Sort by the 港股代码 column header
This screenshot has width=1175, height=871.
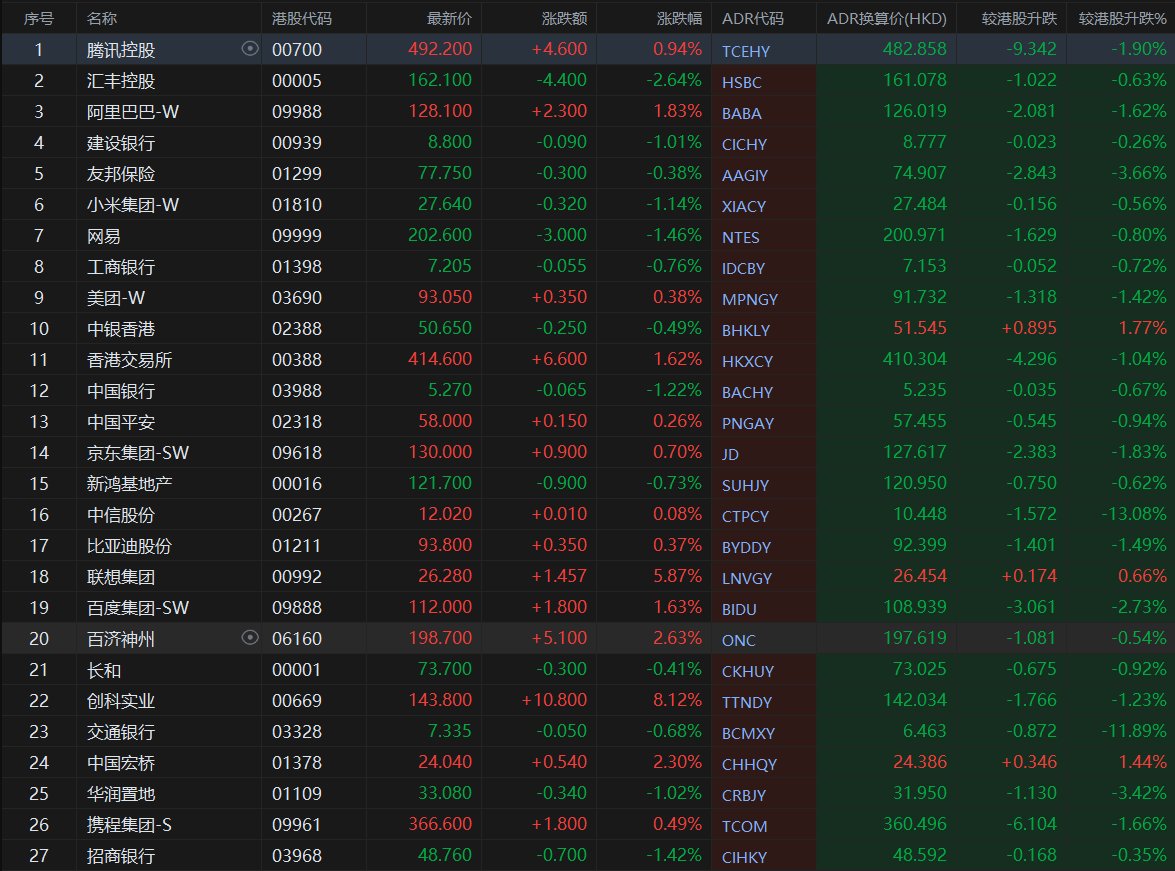coord(302,18)
